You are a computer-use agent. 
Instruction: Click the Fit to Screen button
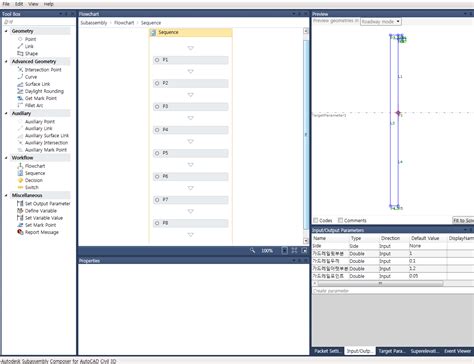[463, 220]
